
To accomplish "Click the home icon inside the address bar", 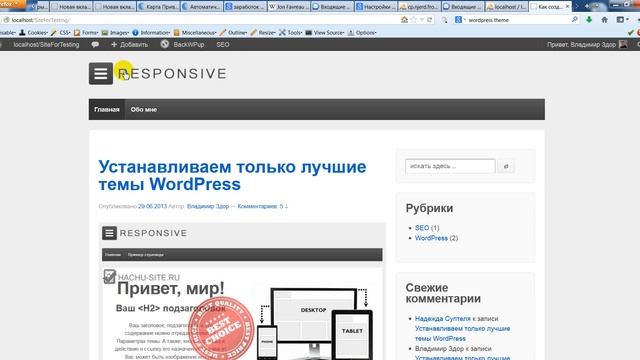I will pyautogui.click(x=404, y=20).
